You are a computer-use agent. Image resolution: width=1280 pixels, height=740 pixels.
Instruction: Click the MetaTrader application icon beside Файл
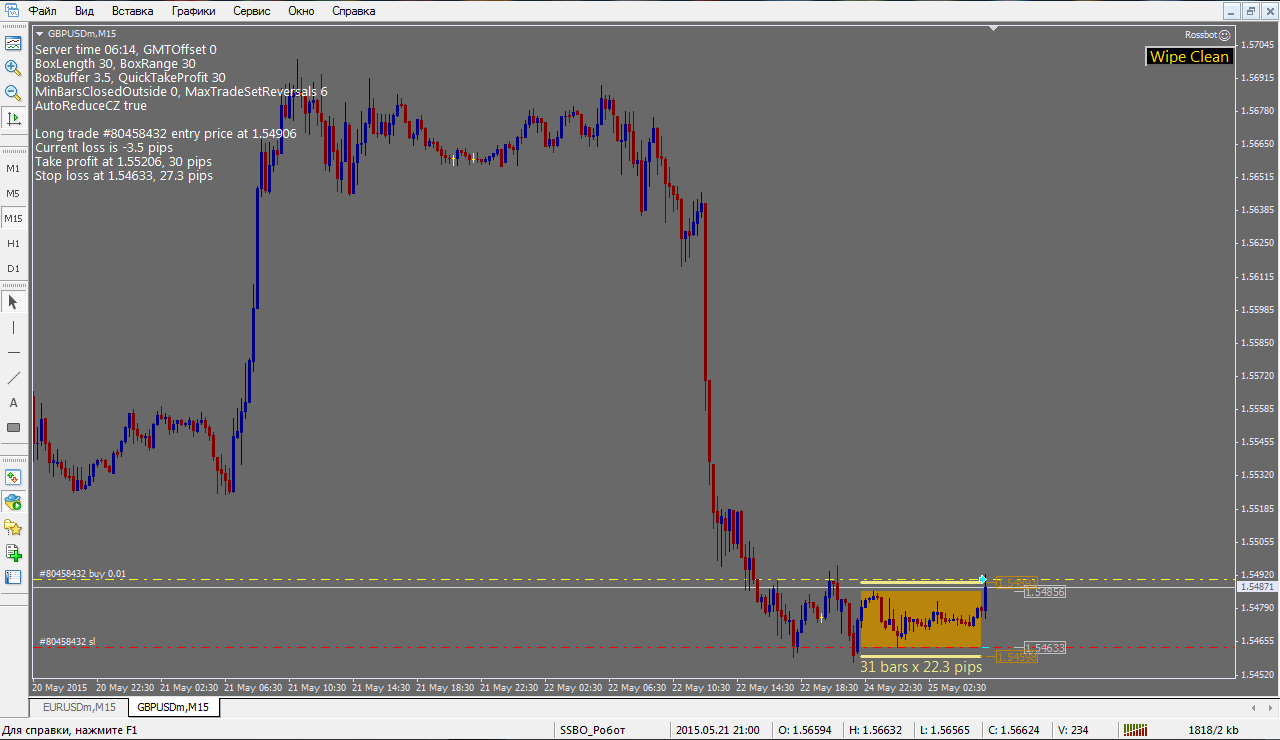pyautogui.click(x=13, y=11)
